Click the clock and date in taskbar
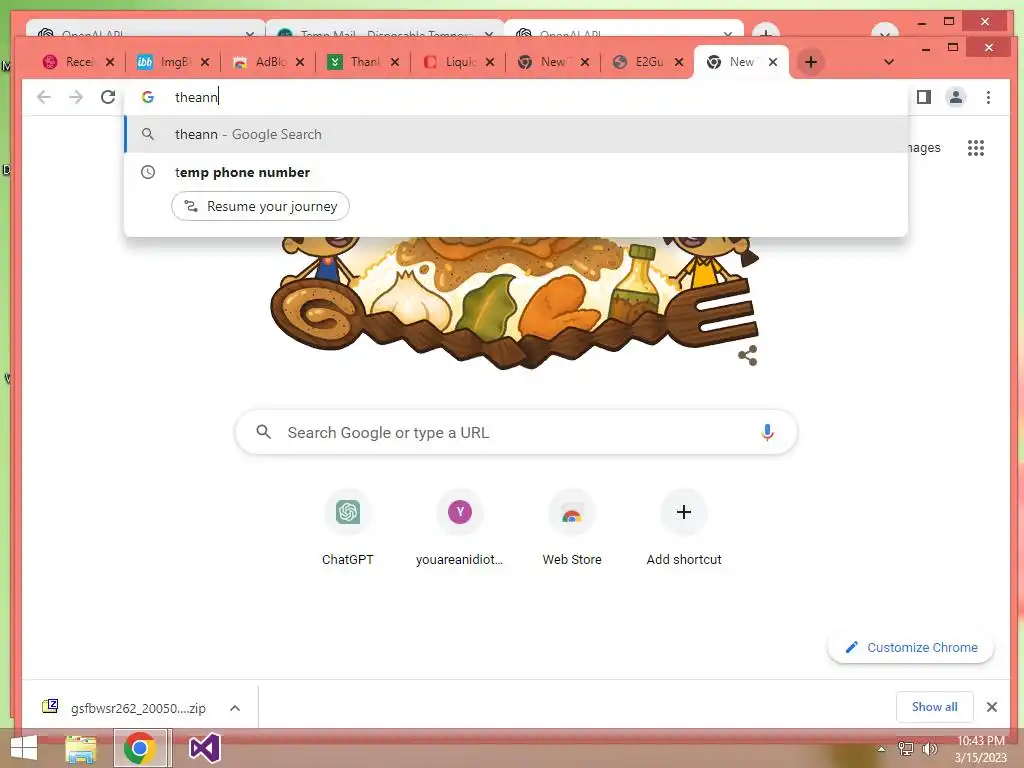Viewport: 1024px width, 768px height. (x=981, y=749)
